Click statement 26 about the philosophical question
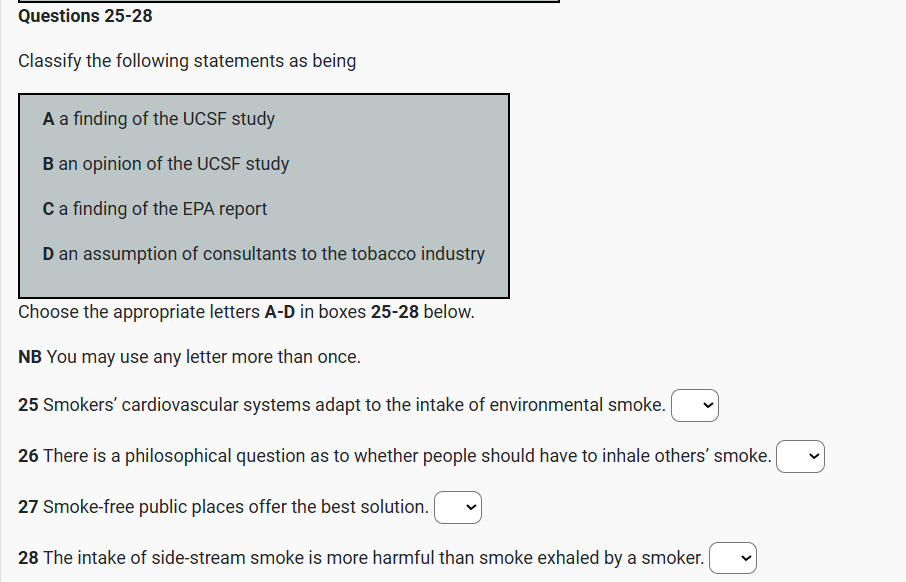Image resolution: width=906 pixels, height=582 pixels. (x=407, y=456)
